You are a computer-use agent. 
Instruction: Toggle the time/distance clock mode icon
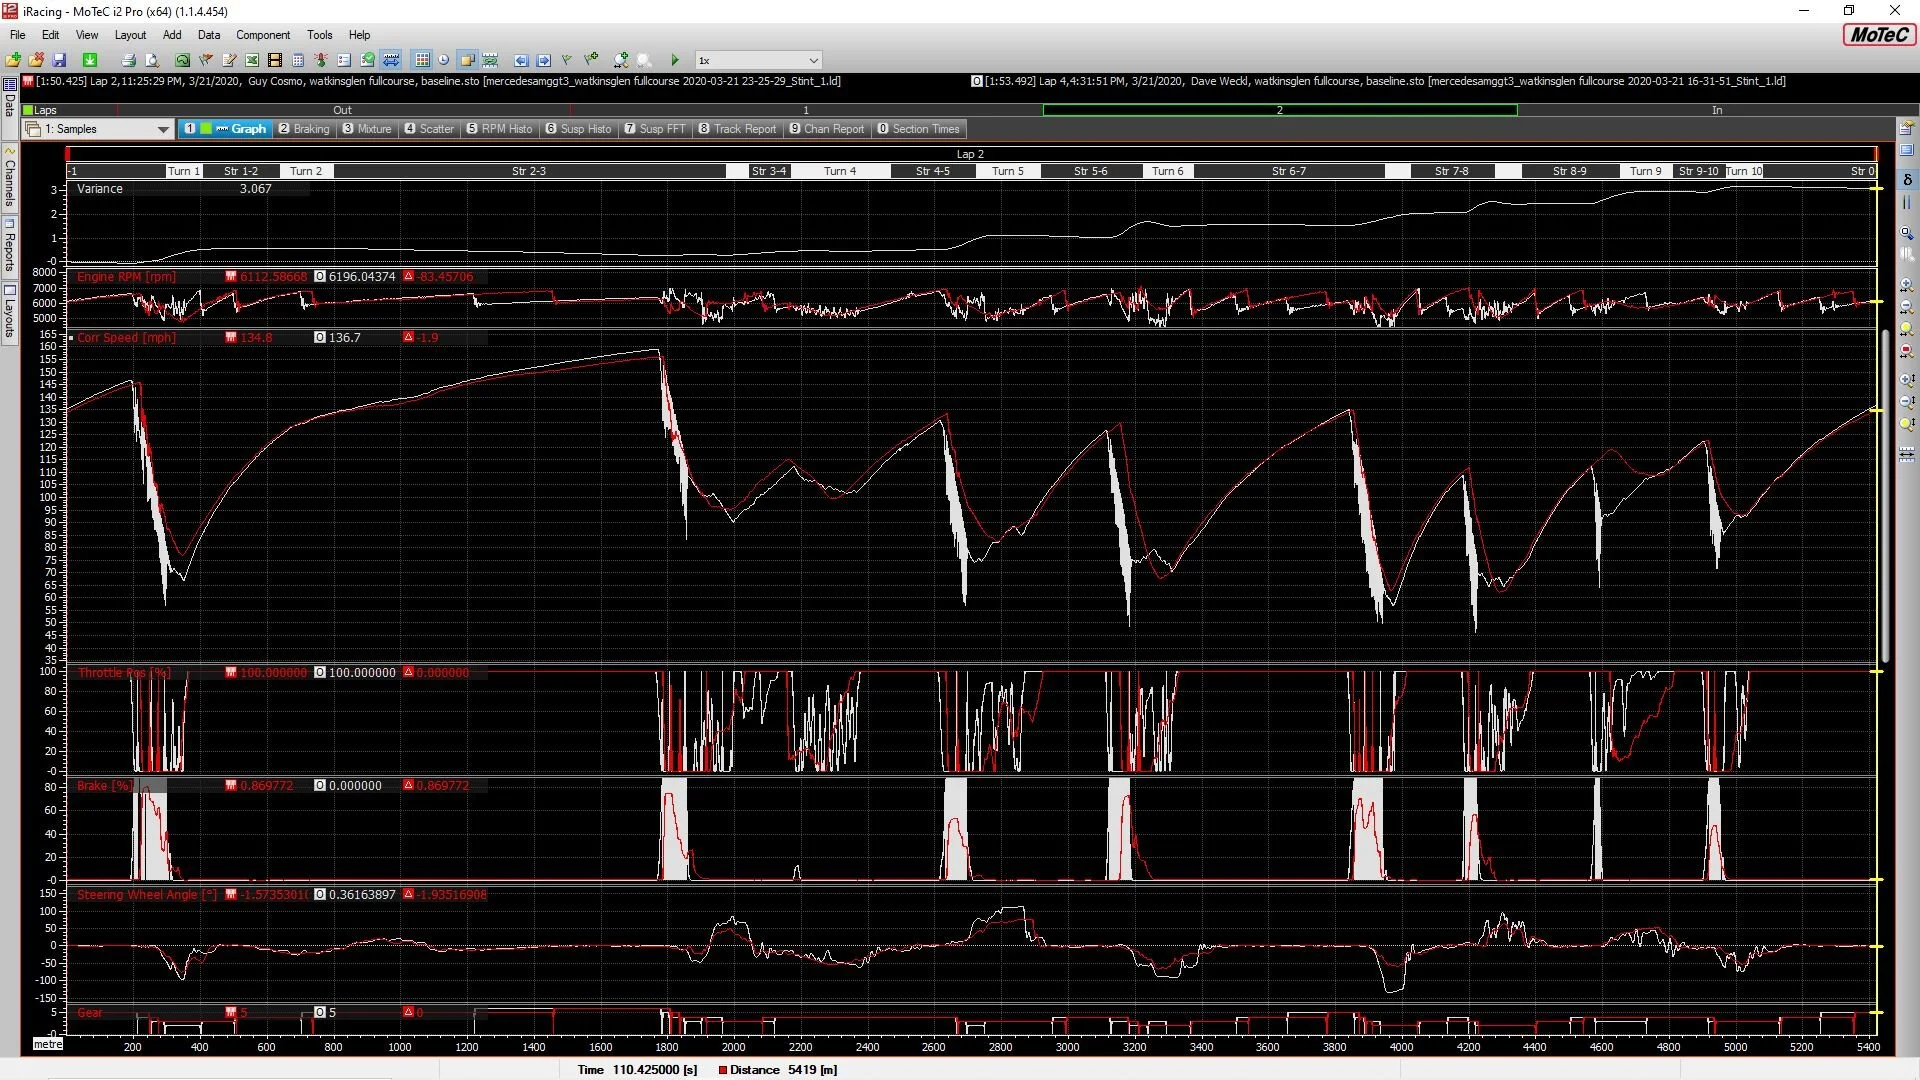point(444,61)
